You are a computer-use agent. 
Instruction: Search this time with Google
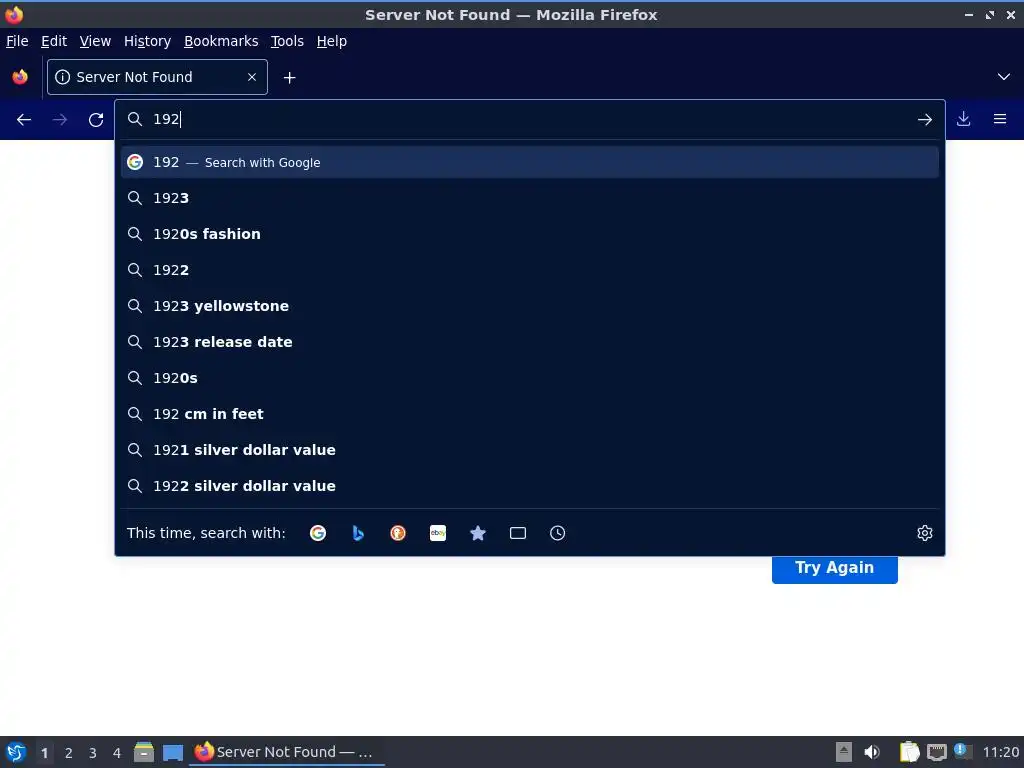(x=318, y=533)
